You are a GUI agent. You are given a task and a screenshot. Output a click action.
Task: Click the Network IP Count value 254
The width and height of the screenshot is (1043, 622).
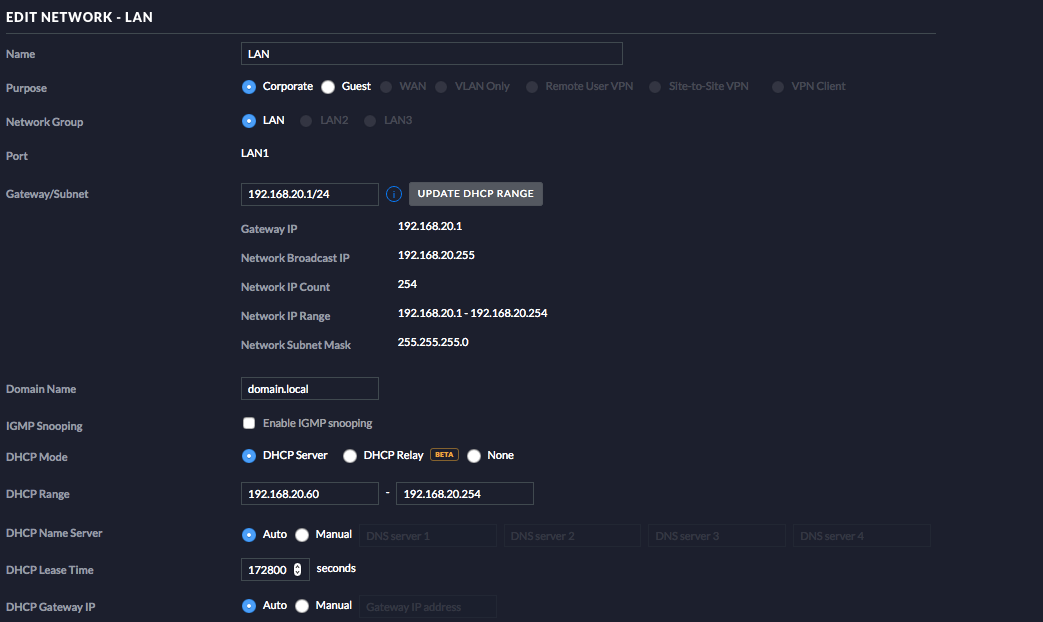pos(407,284)
